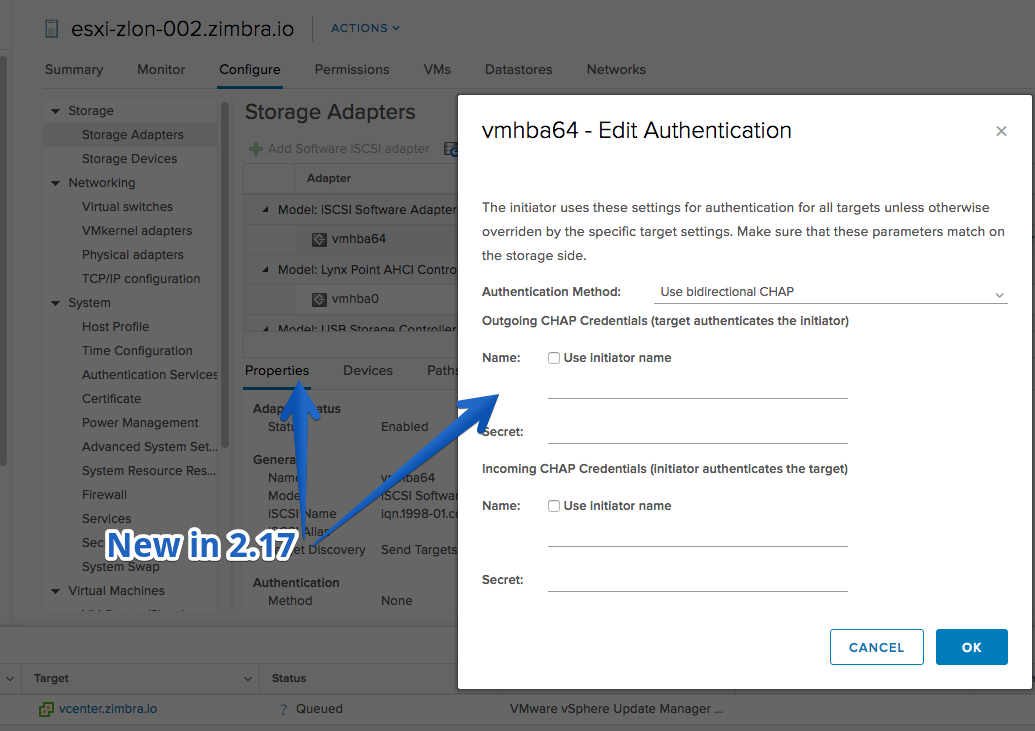
Task: Click the Status column header in tasks
Action: 289,678
